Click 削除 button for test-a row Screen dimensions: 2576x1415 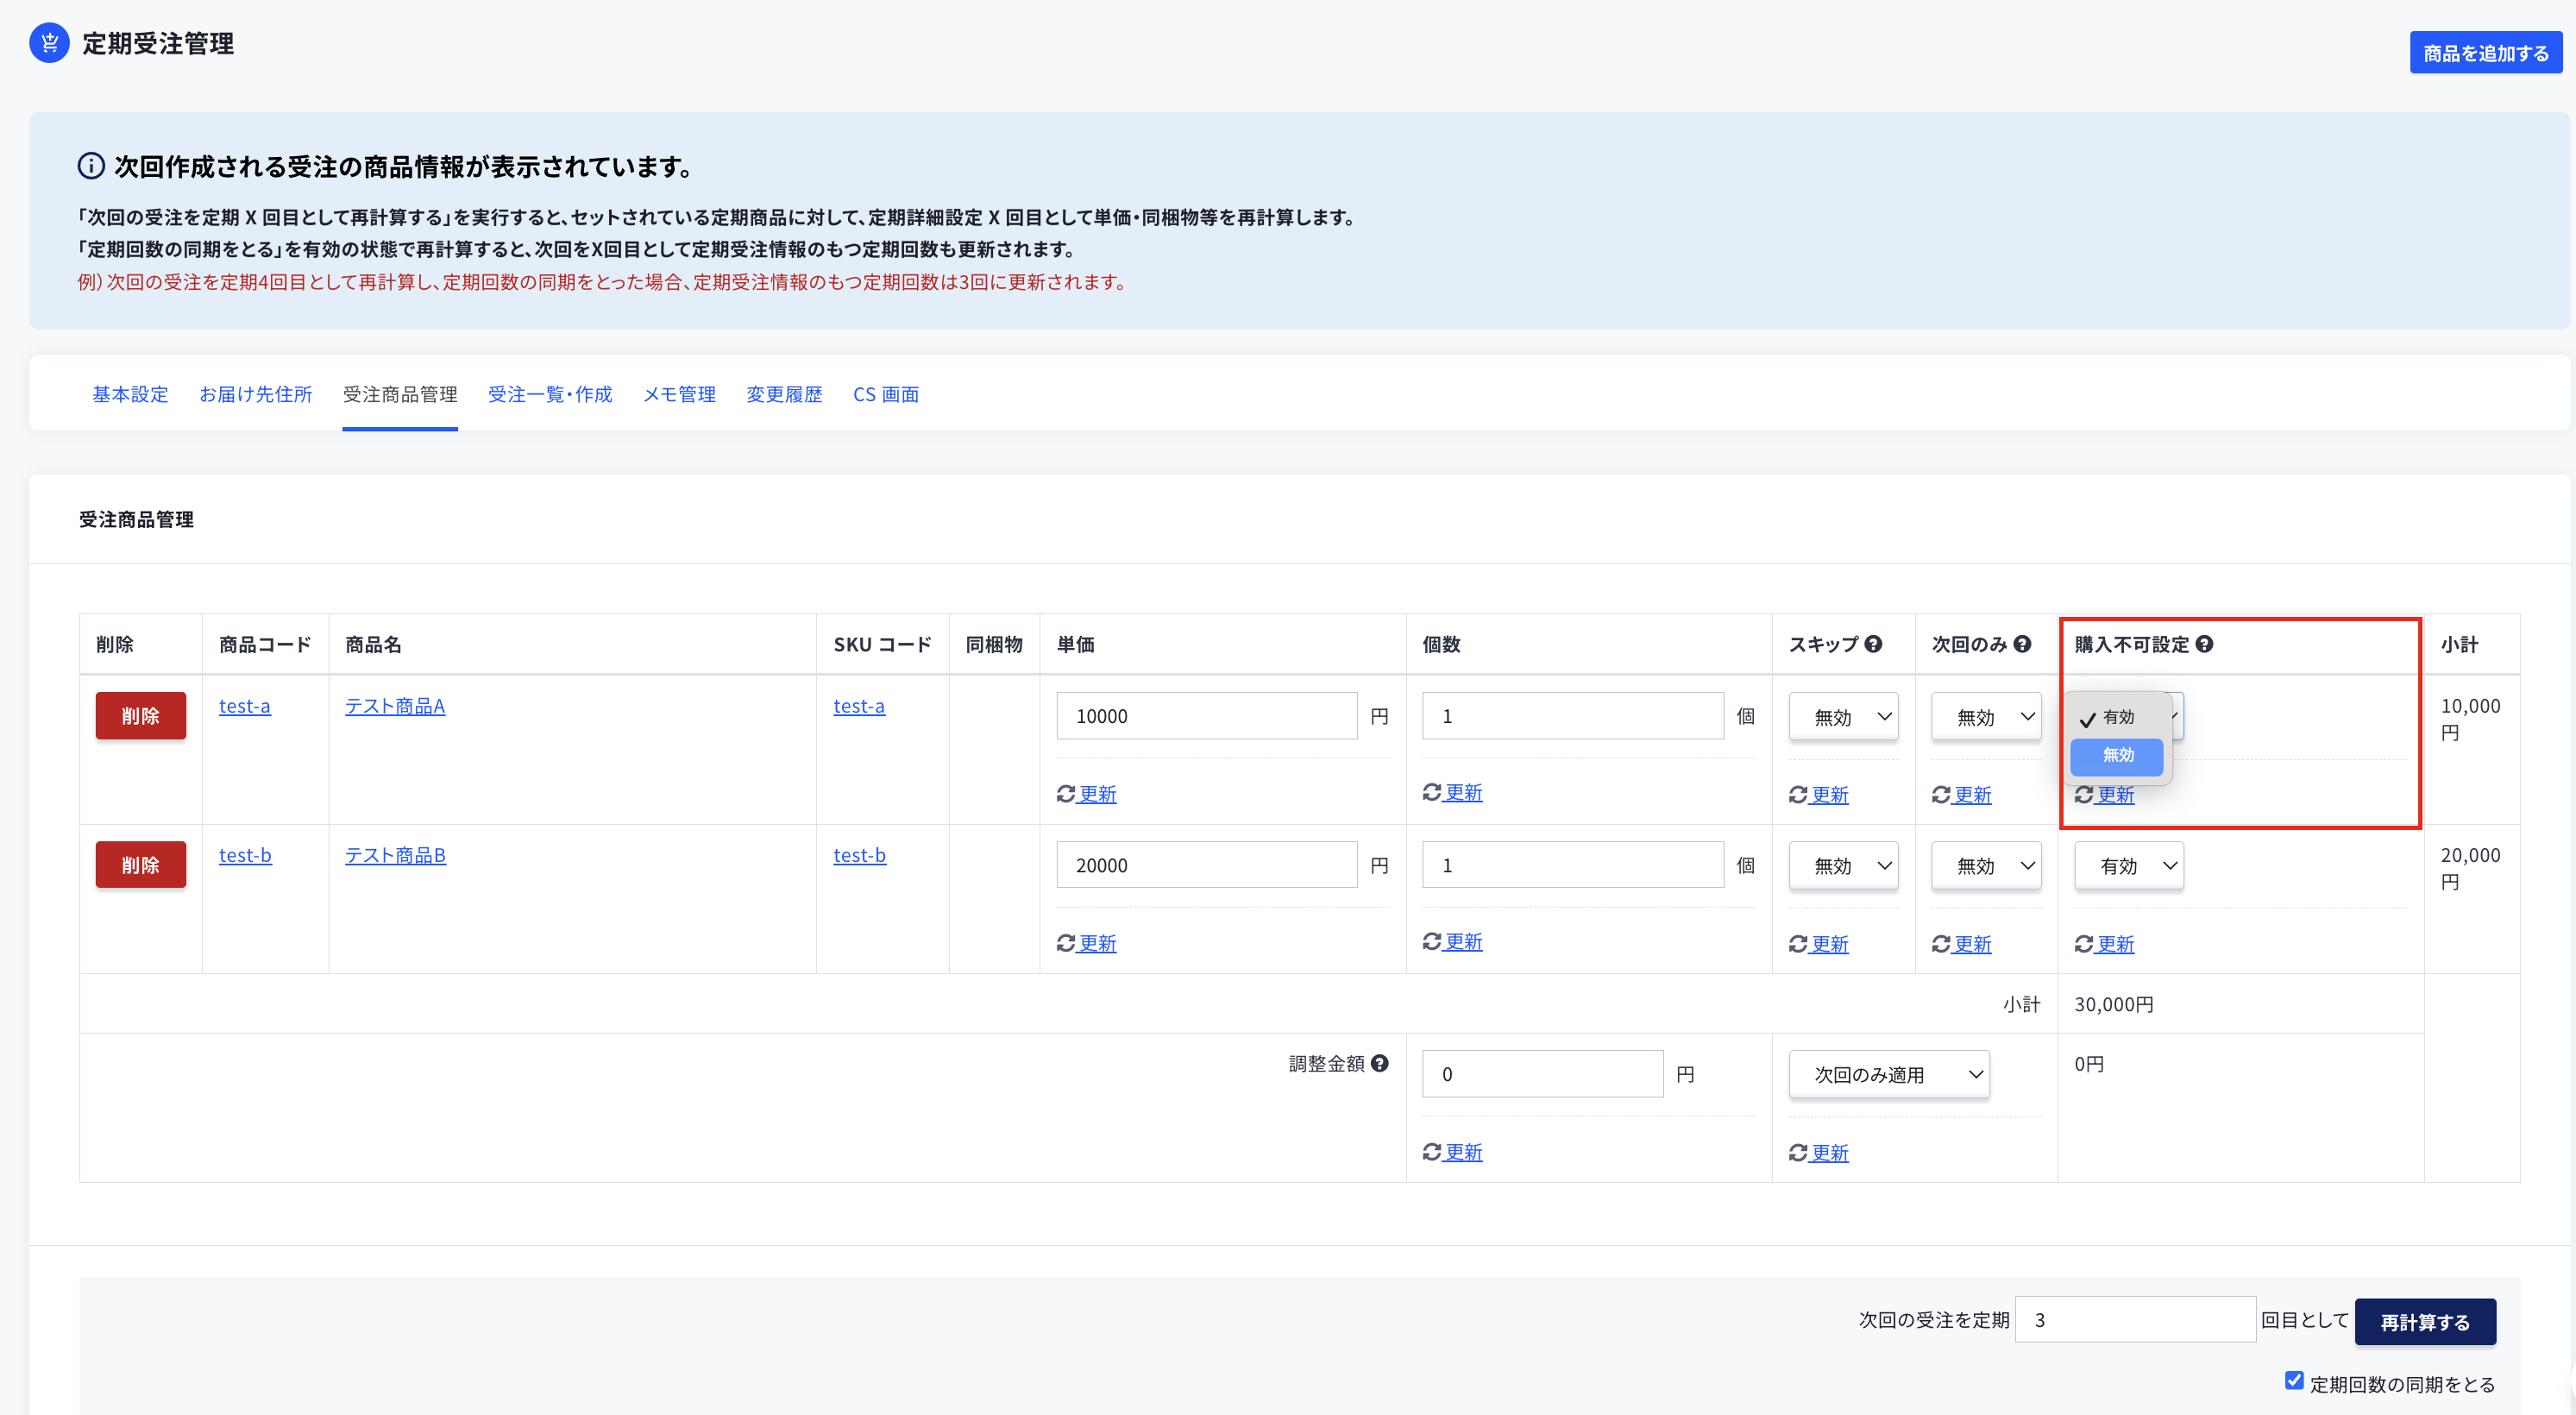point(141,716)
